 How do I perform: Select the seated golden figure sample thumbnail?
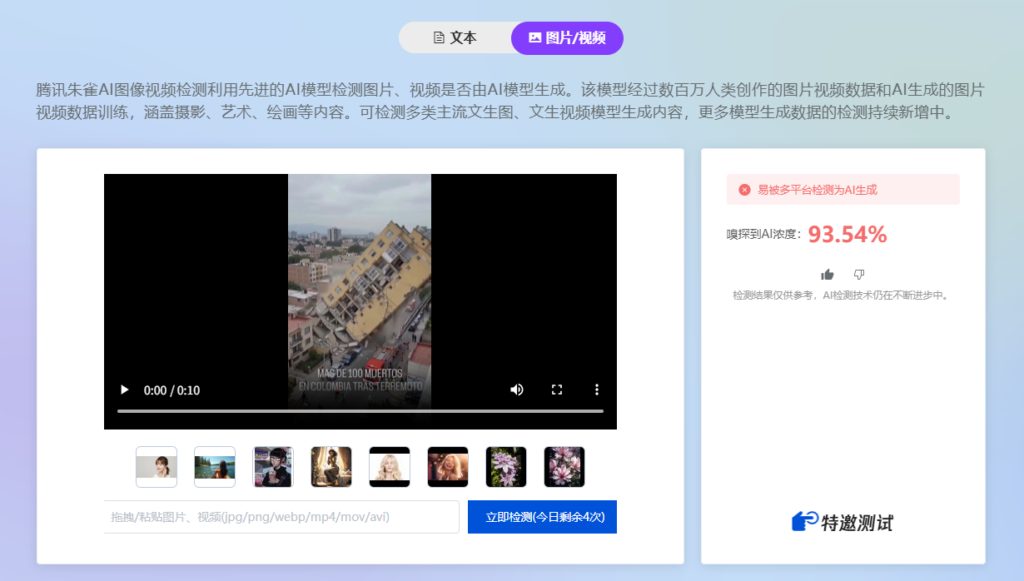[331, 467]
